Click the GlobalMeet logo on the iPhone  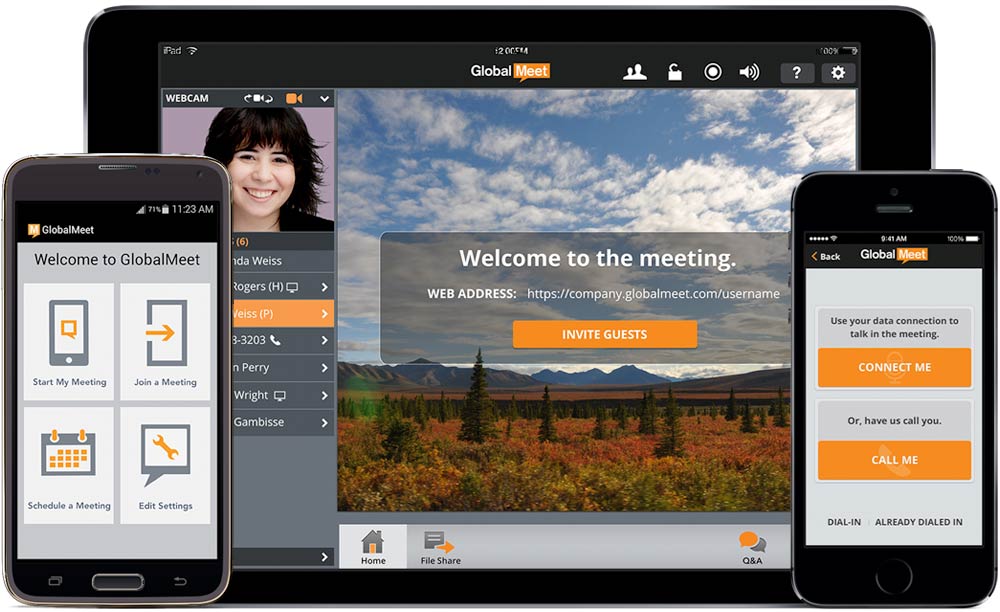[893, 254]
